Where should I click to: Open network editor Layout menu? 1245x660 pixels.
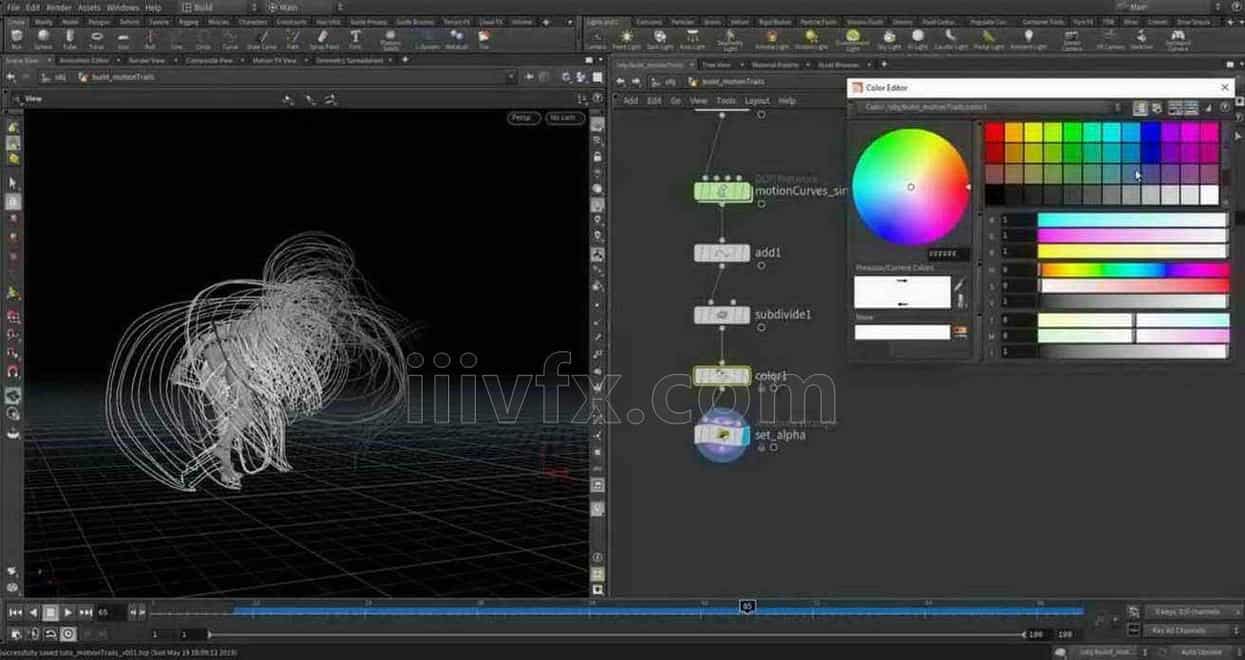pyautogui.click(x=757, y=100)
